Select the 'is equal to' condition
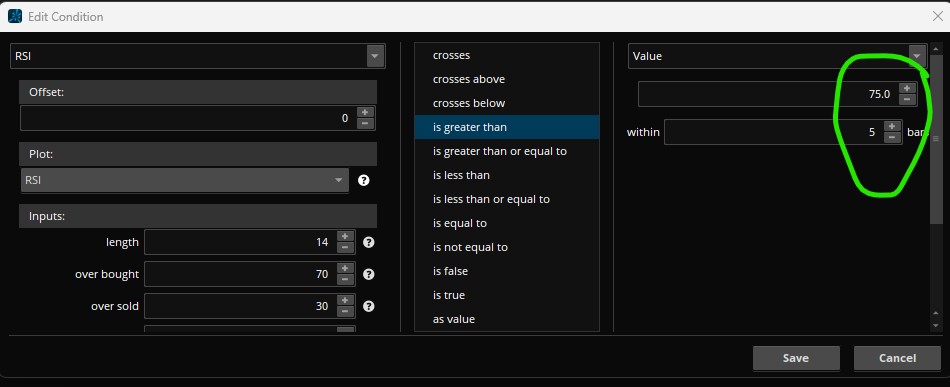This screenshot has height=387, width=950. point(507,223)
